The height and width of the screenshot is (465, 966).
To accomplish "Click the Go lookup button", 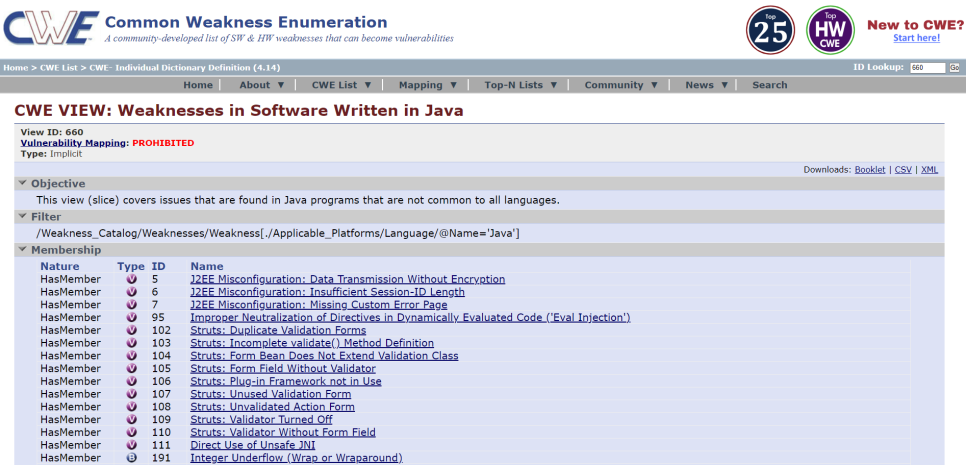I will click(954, 68).
